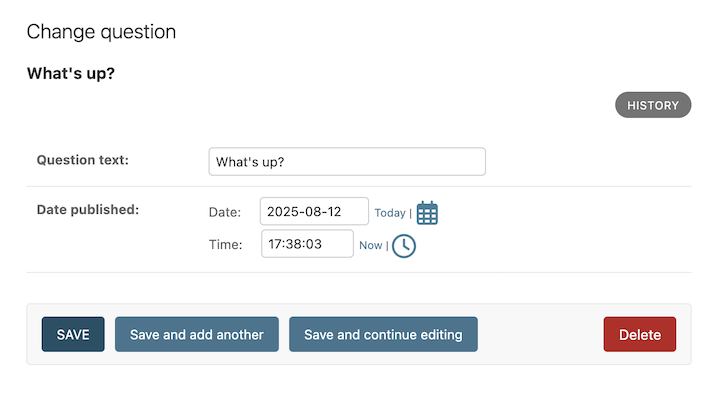Click the bold "What's up?" subheading
727x397 pixels.
70,73
